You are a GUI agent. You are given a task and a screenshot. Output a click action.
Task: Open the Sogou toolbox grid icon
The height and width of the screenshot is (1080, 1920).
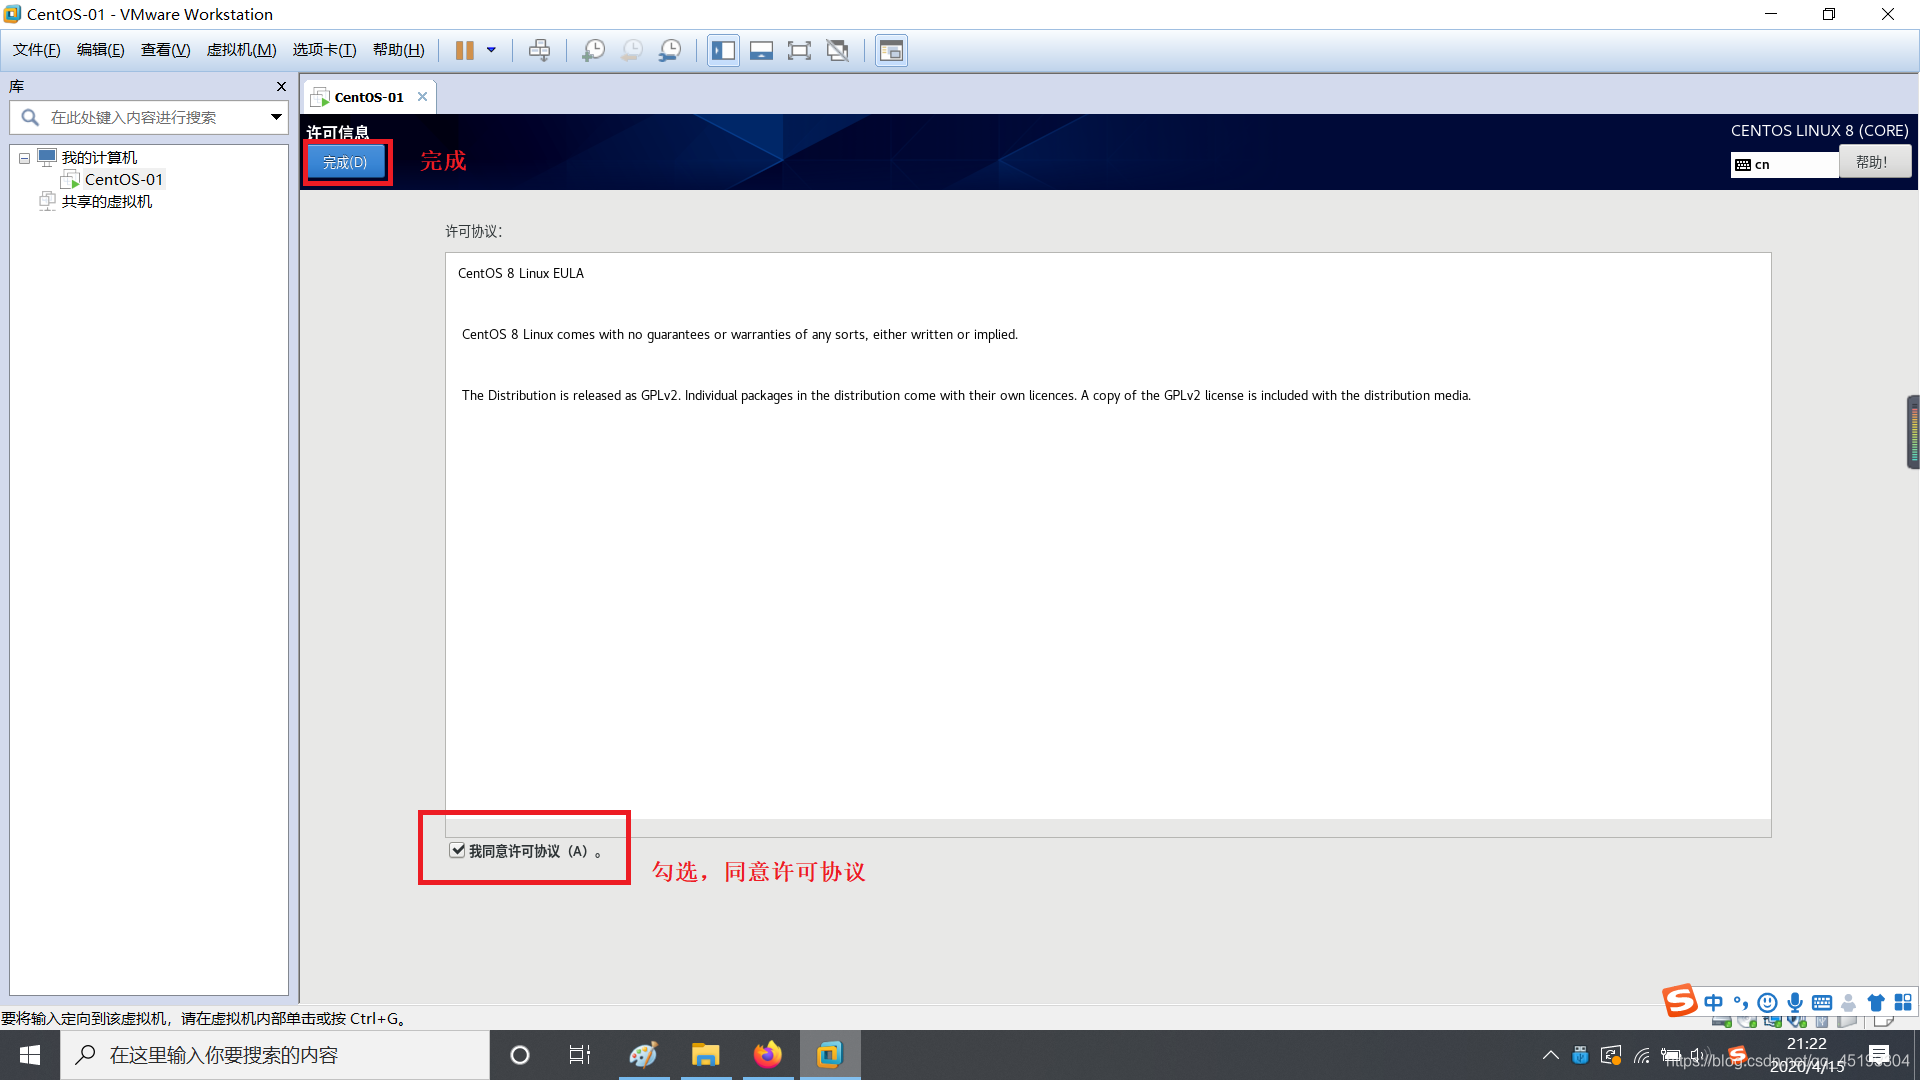point(1903,1002)
